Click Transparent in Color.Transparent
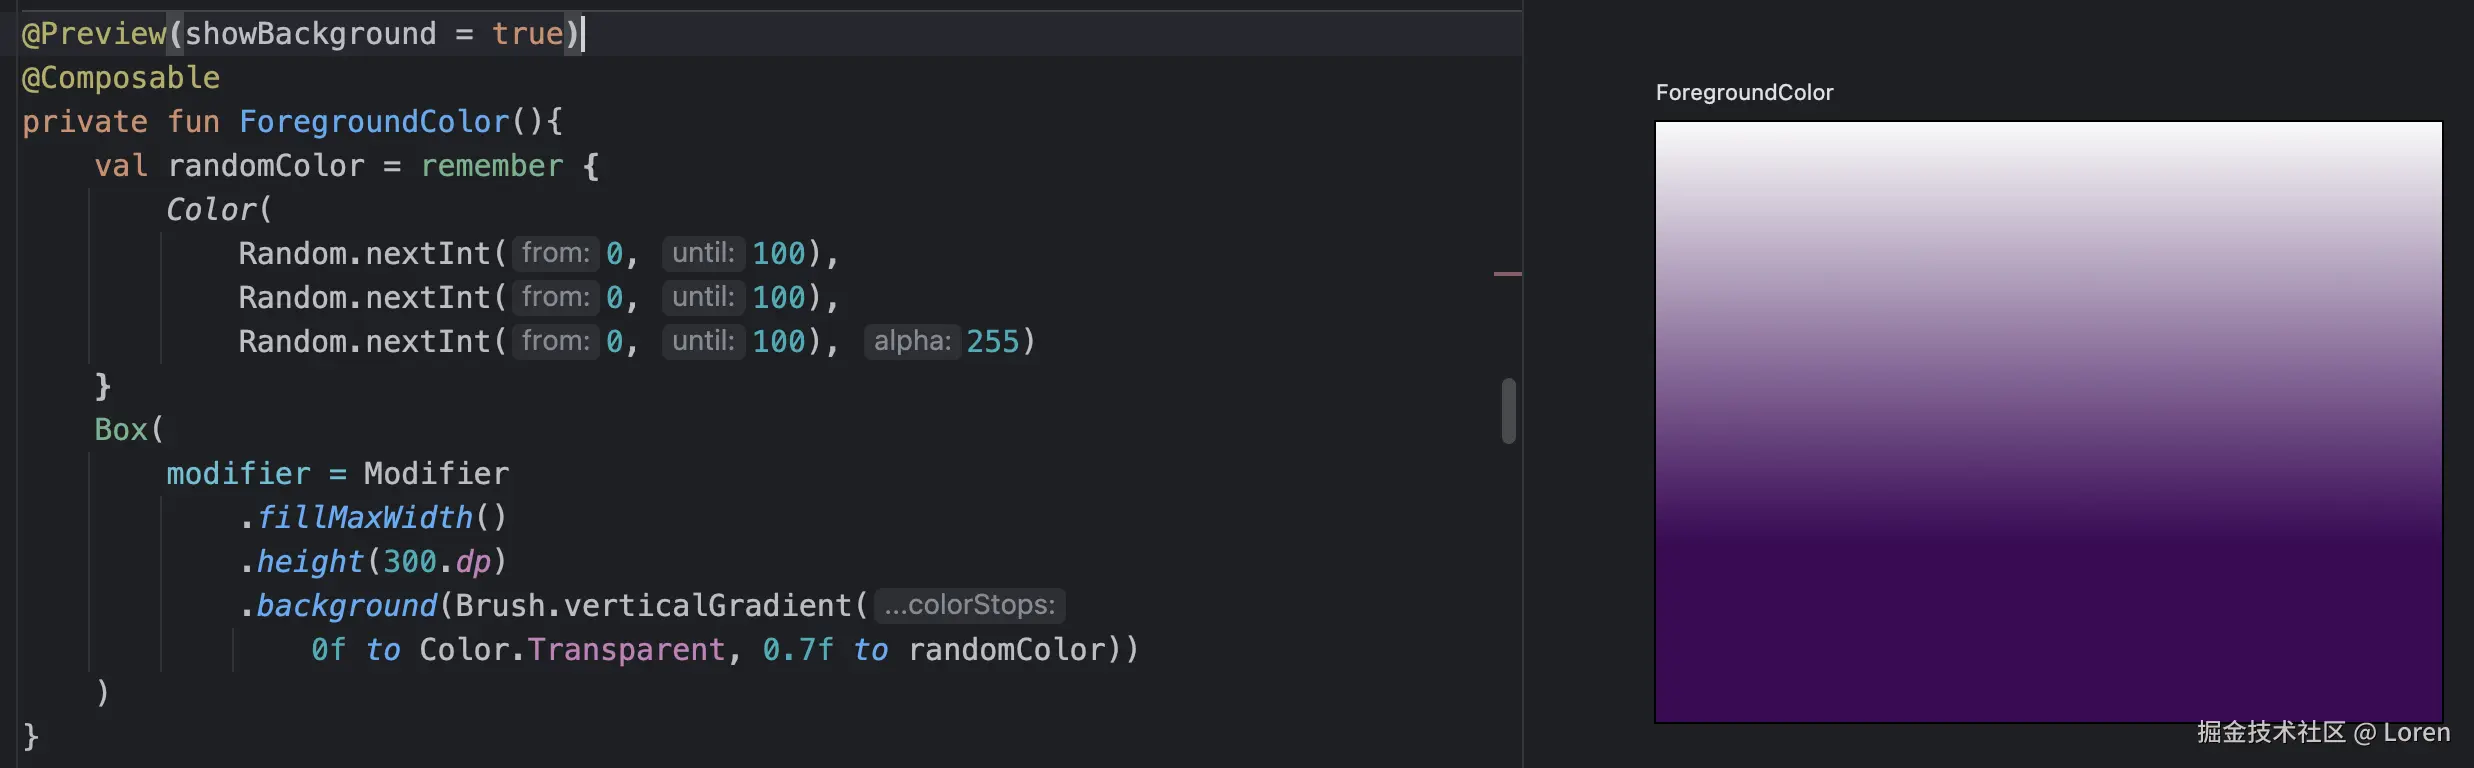The height and width of the screenshot is (768, 2474). 626,650
